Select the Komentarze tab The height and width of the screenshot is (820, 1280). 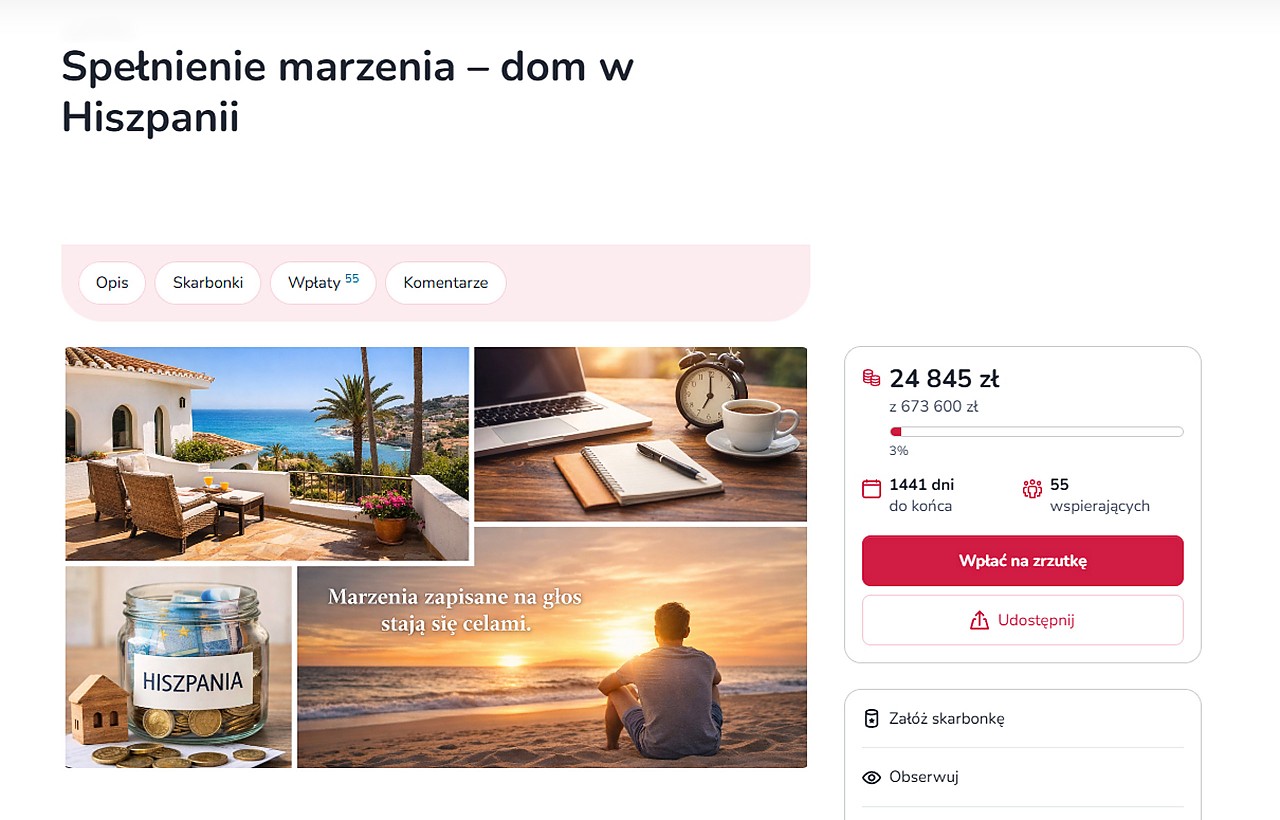point(446,283)
